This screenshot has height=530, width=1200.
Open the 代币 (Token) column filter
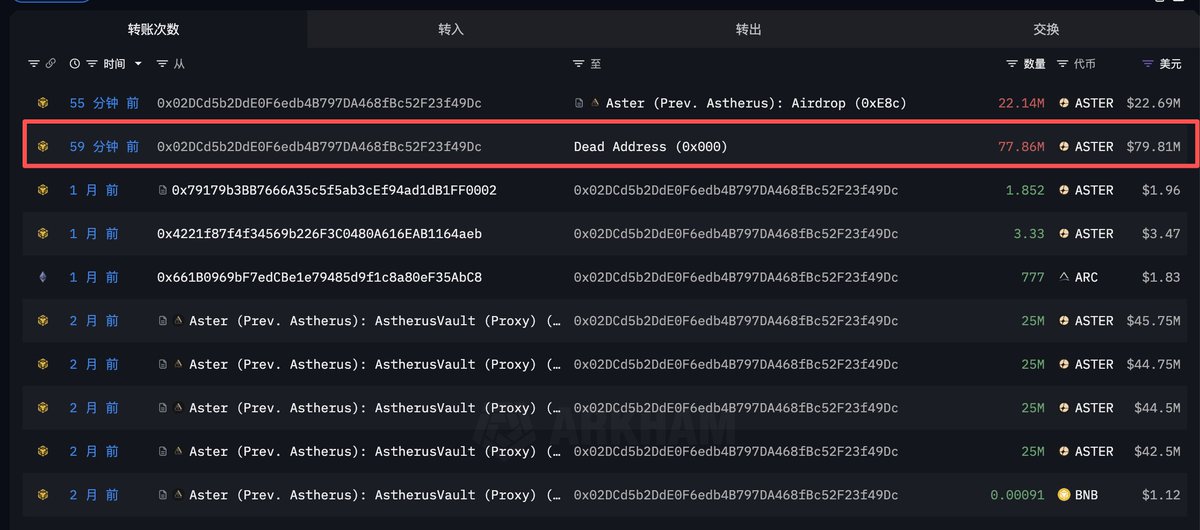click(1062, 64)
